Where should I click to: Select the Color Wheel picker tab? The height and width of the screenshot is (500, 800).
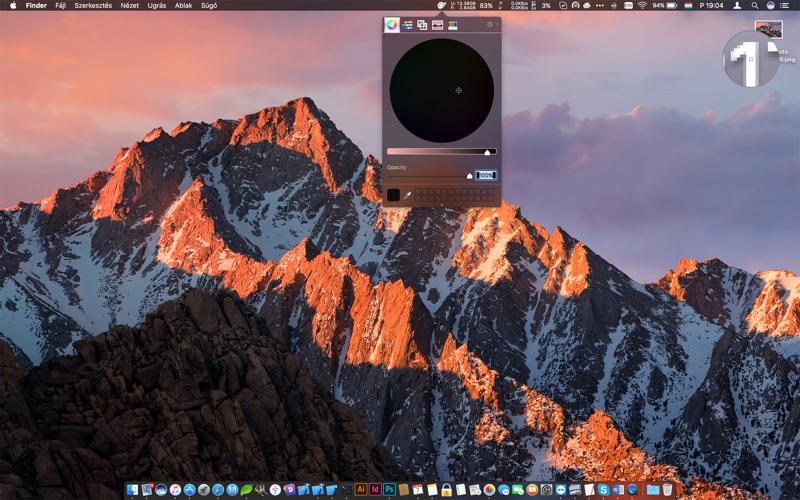[x=391, y=25]
